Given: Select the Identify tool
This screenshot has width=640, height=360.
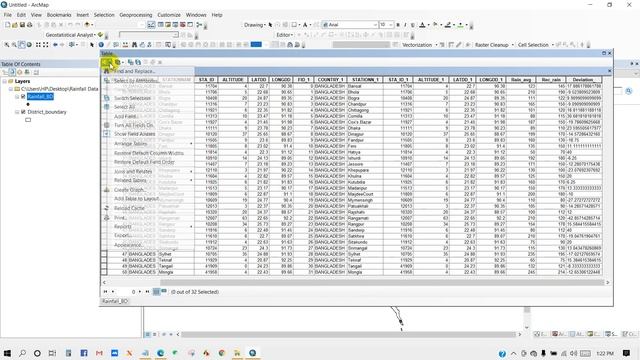Looking at the screenshot, I should point(101,44).
